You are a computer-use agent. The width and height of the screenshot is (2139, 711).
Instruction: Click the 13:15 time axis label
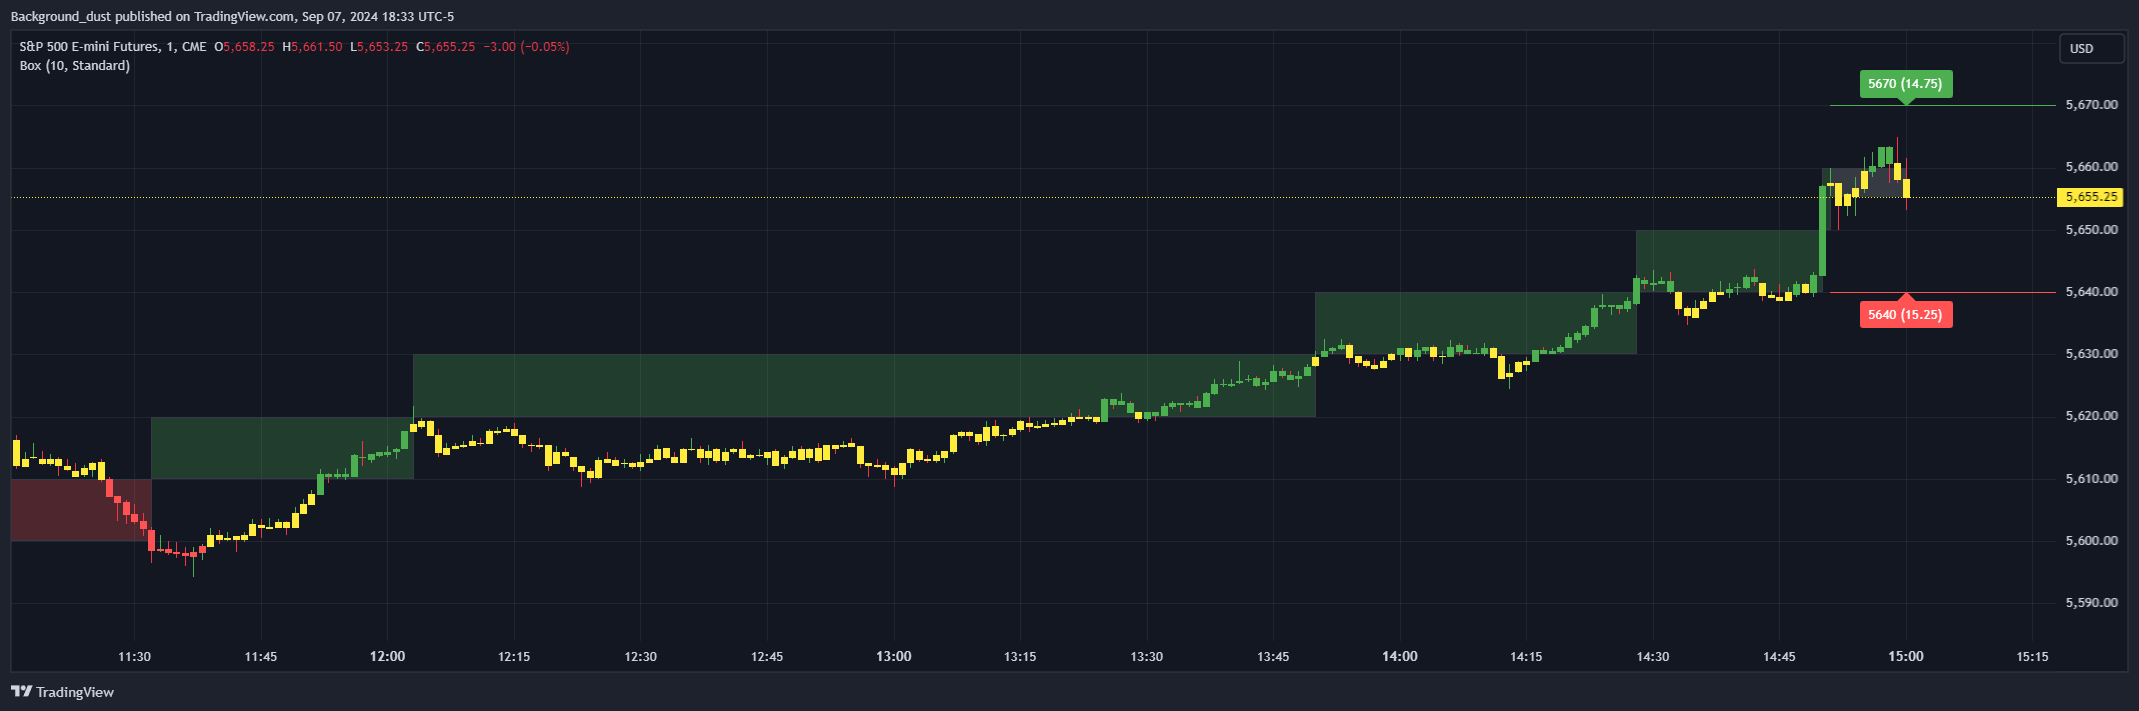click(1020, 657)
